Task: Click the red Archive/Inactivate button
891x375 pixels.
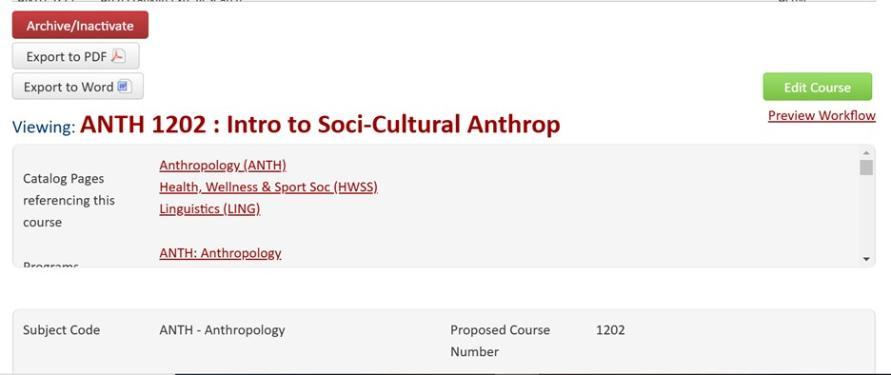Action: click(x=80, y=26)
